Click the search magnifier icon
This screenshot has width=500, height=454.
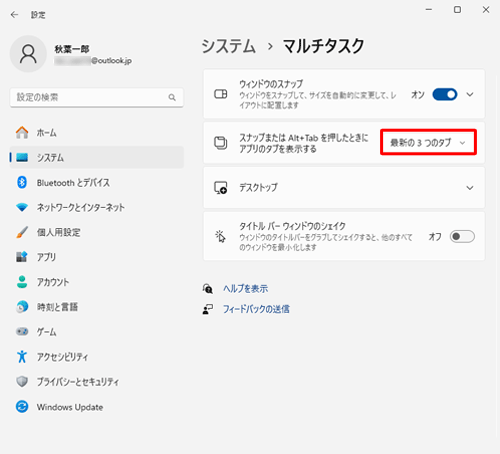172,97
